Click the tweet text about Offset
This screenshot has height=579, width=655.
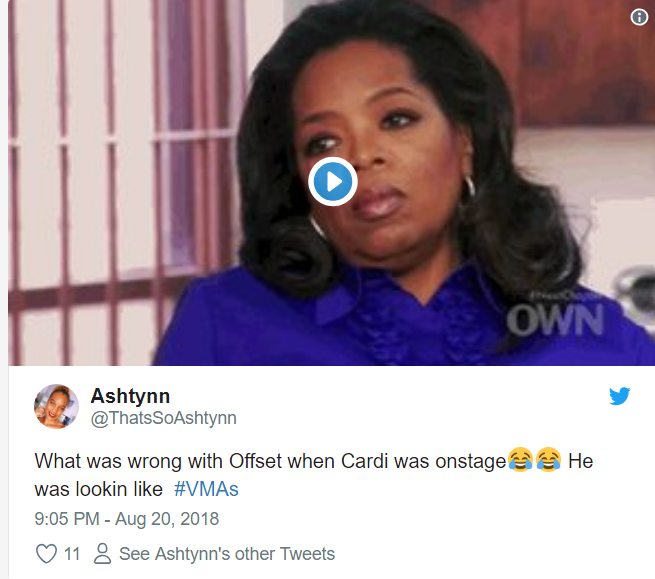point(314,475)
